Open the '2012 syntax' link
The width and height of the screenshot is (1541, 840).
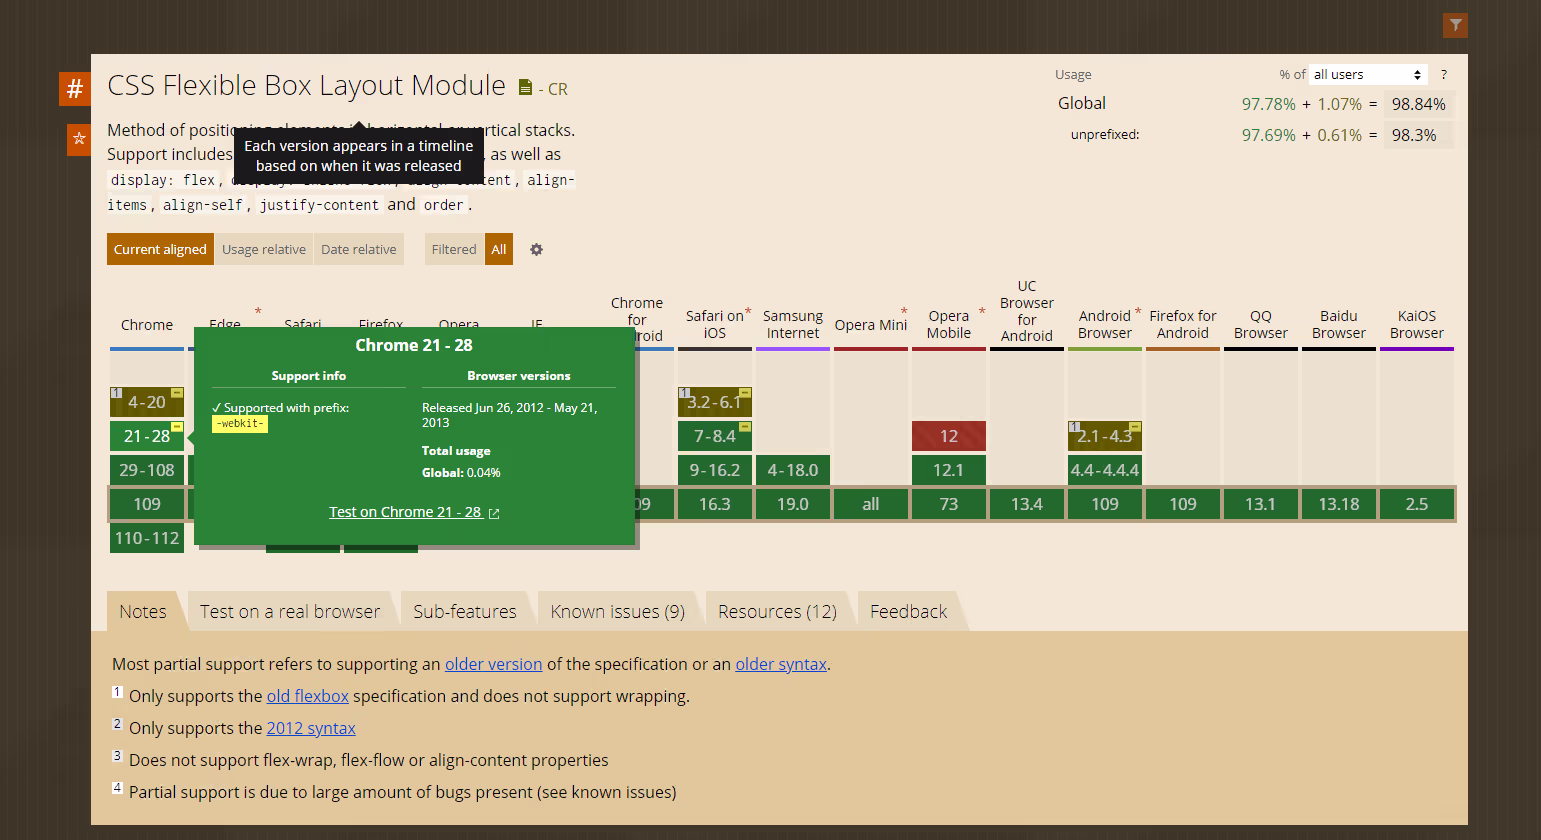coord(311,728)
